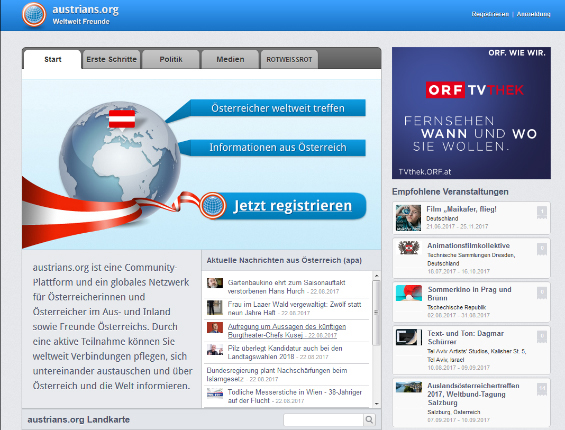
Task: Click thumbnail beside Burgtheater-Chefs news item
Action: [x=215, y=328]
